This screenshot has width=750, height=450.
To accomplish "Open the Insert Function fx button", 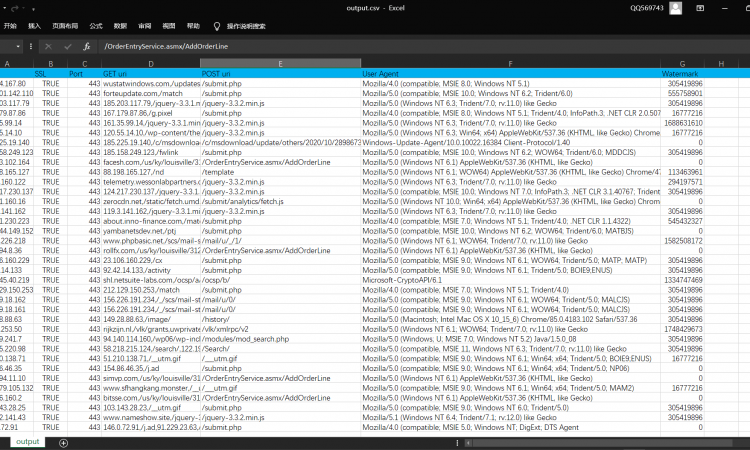I will tap(87, 46).
